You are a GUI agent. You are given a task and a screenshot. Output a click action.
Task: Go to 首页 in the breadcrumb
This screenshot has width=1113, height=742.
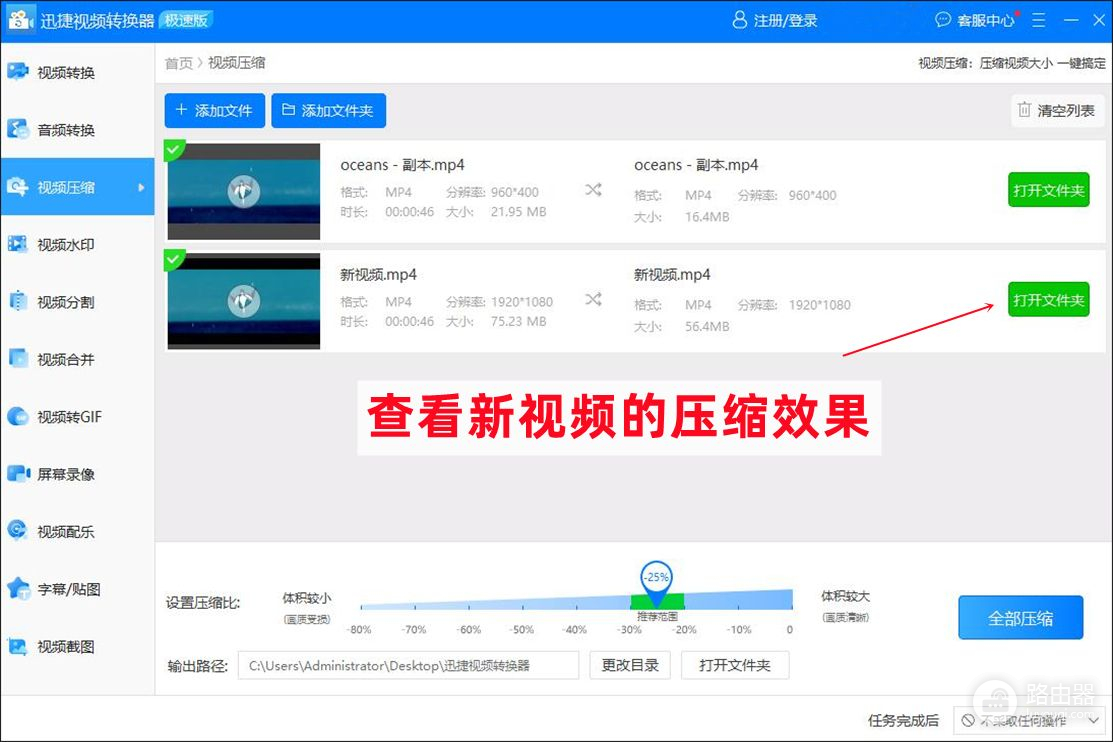178,63
